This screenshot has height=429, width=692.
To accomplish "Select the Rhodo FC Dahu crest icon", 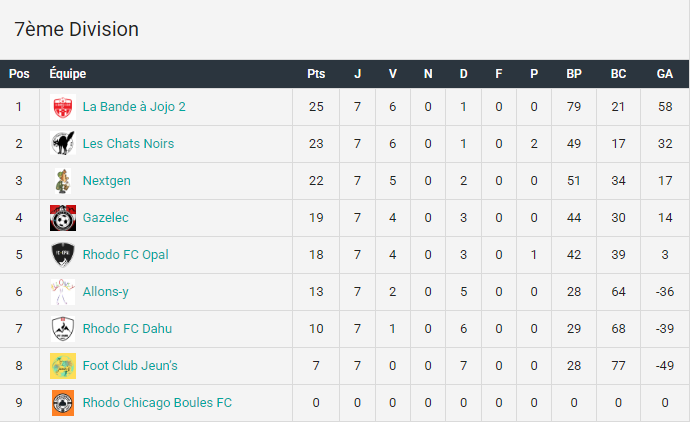I will tap(63, 329).
